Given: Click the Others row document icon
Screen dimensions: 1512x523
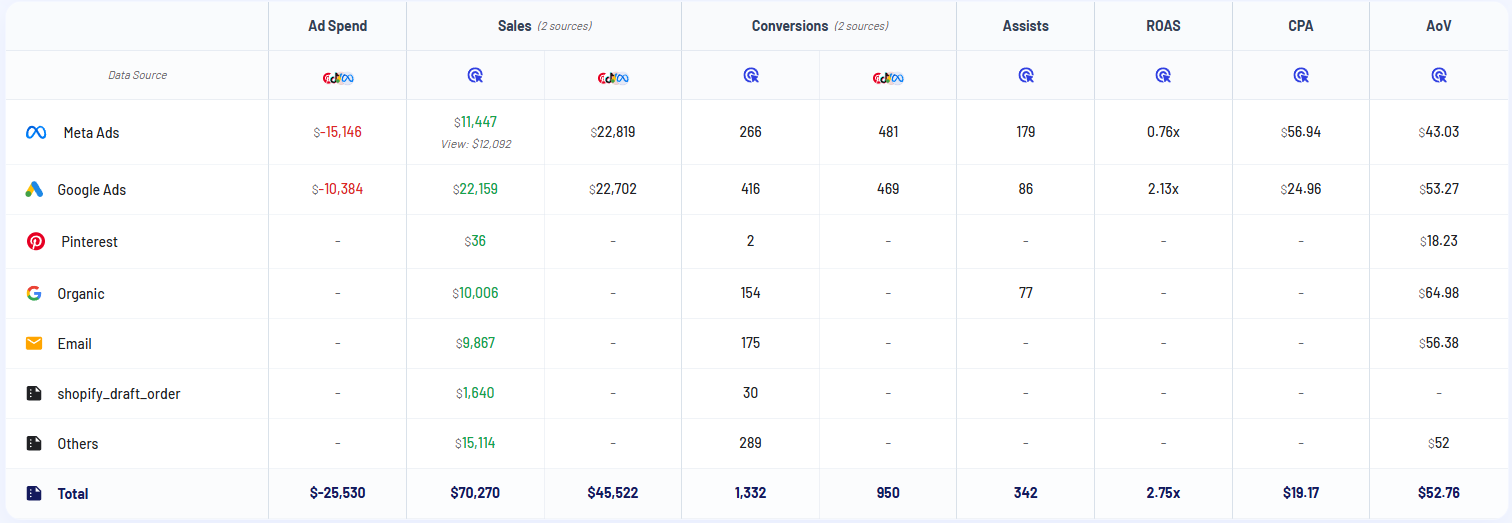Looking at the screenshot, I should click(x=34, y=443).
